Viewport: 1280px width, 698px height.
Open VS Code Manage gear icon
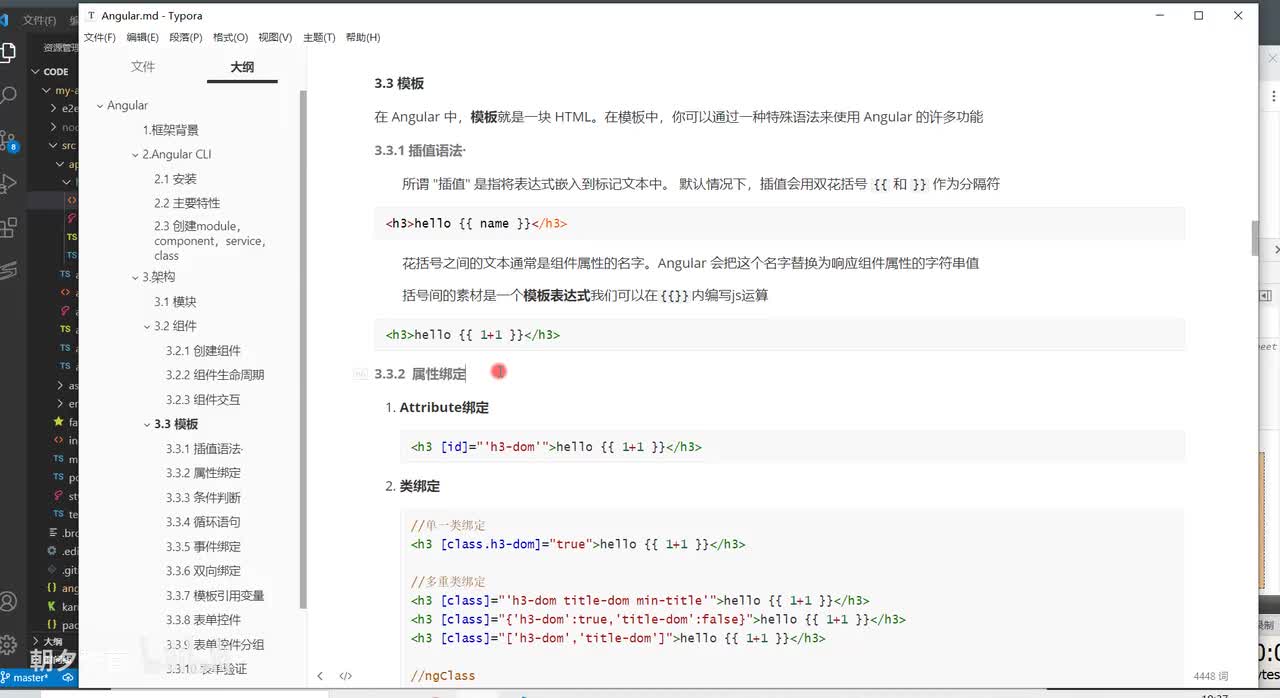pyautogui.click(x=8, y=644)
